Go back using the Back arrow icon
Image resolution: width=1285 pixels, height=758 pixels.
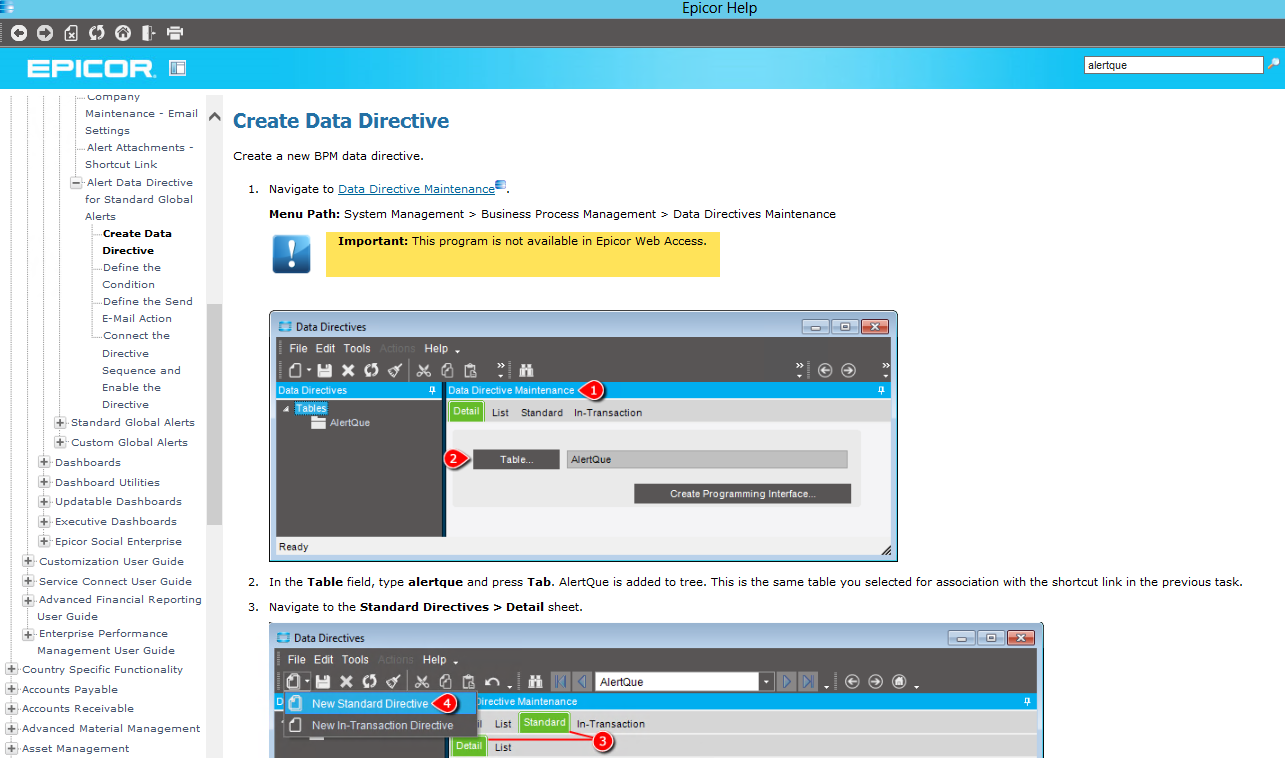point(19,33)
